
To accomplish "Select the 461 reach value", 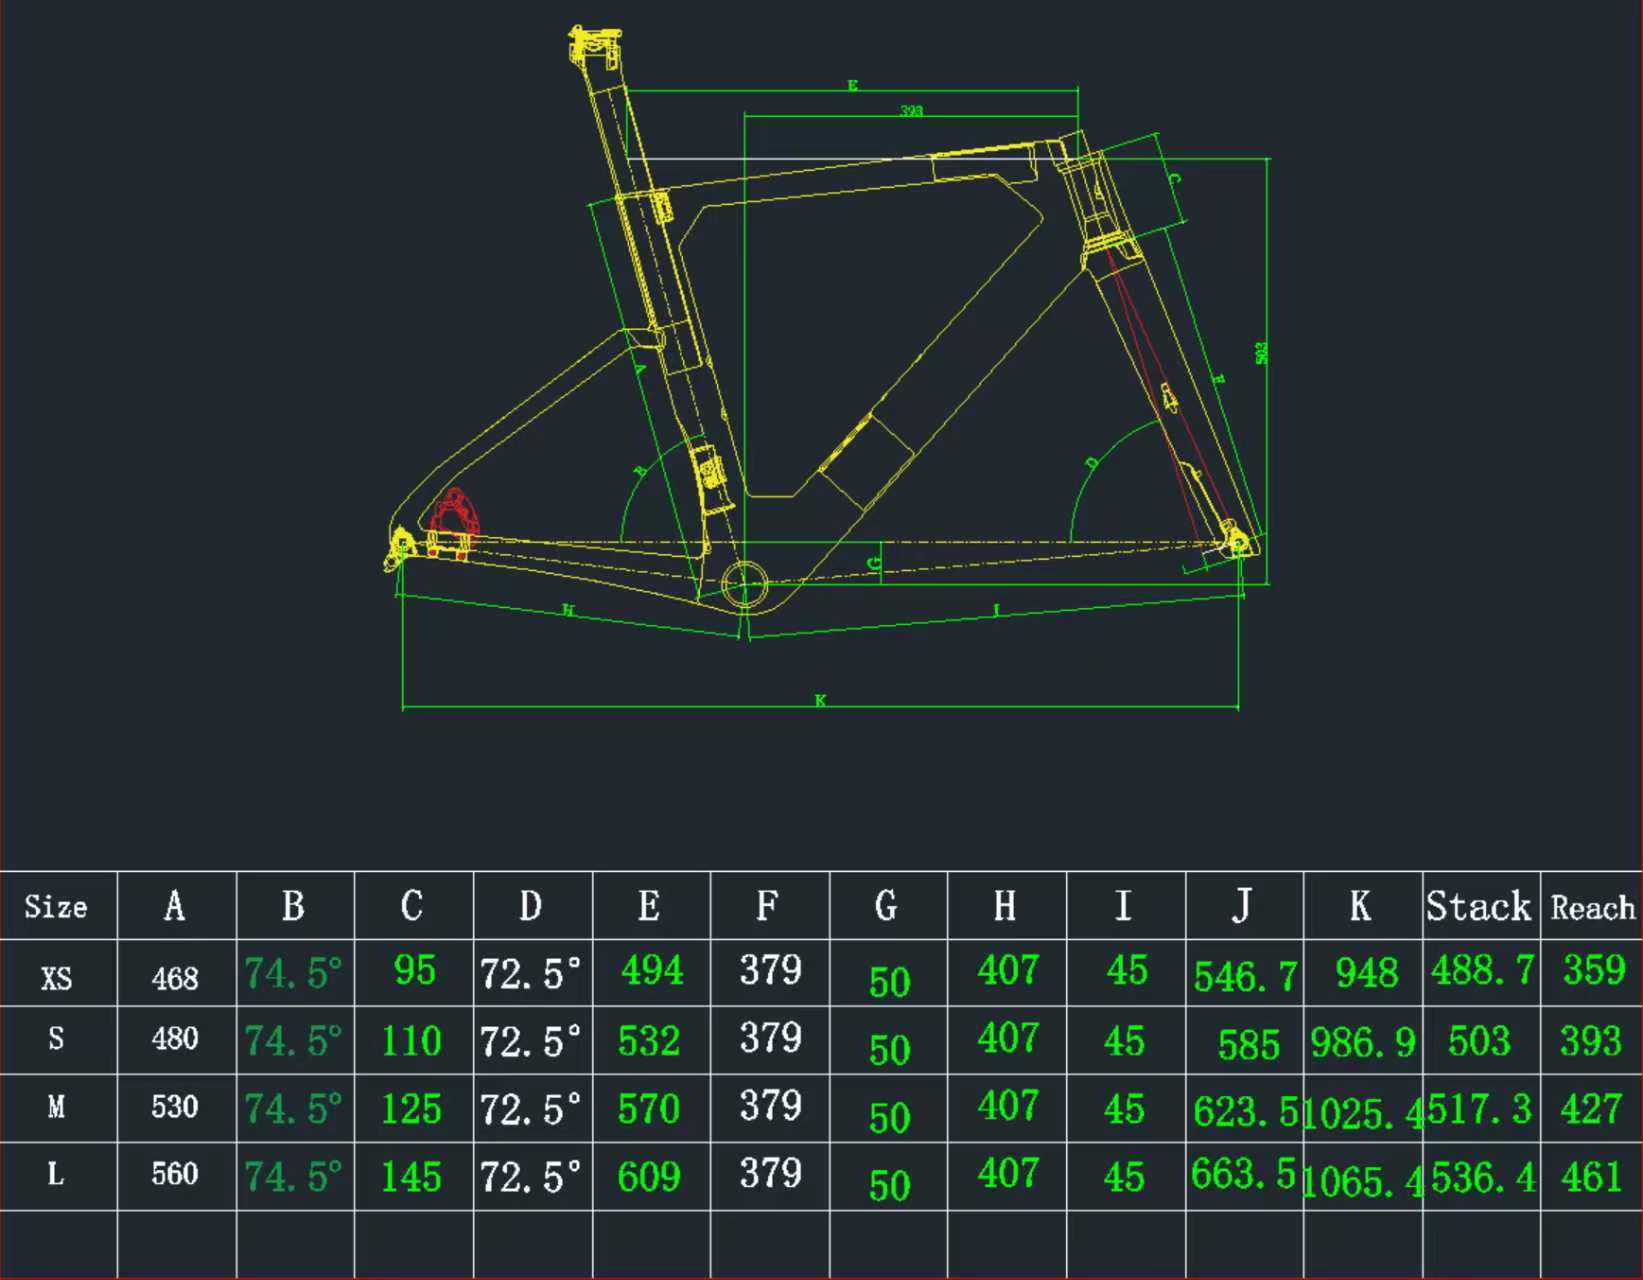I will tap(1591, 1177).
